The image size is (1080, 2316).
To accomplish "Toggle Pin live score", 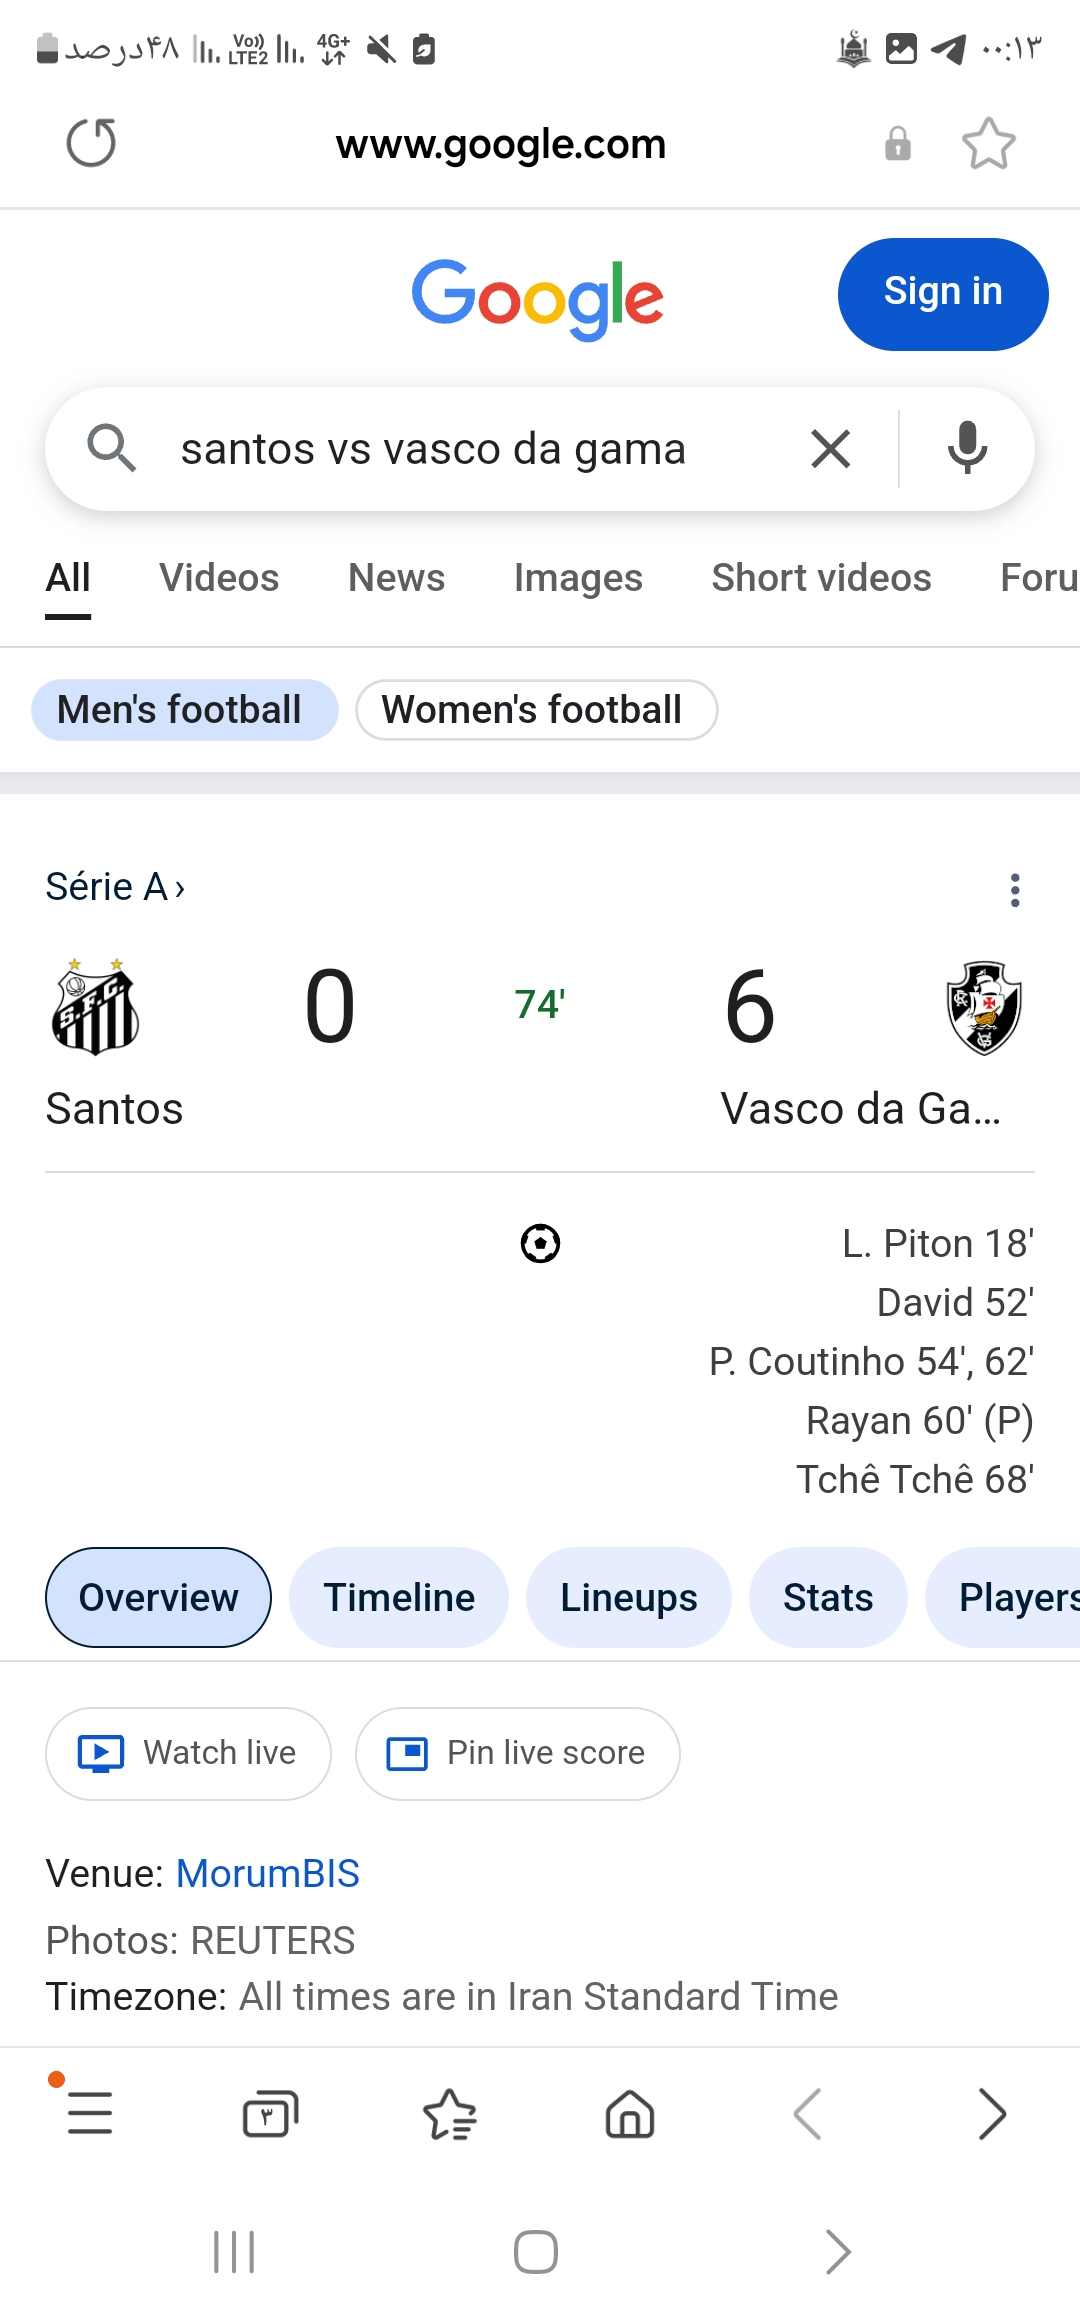I will click(517, 1753).
